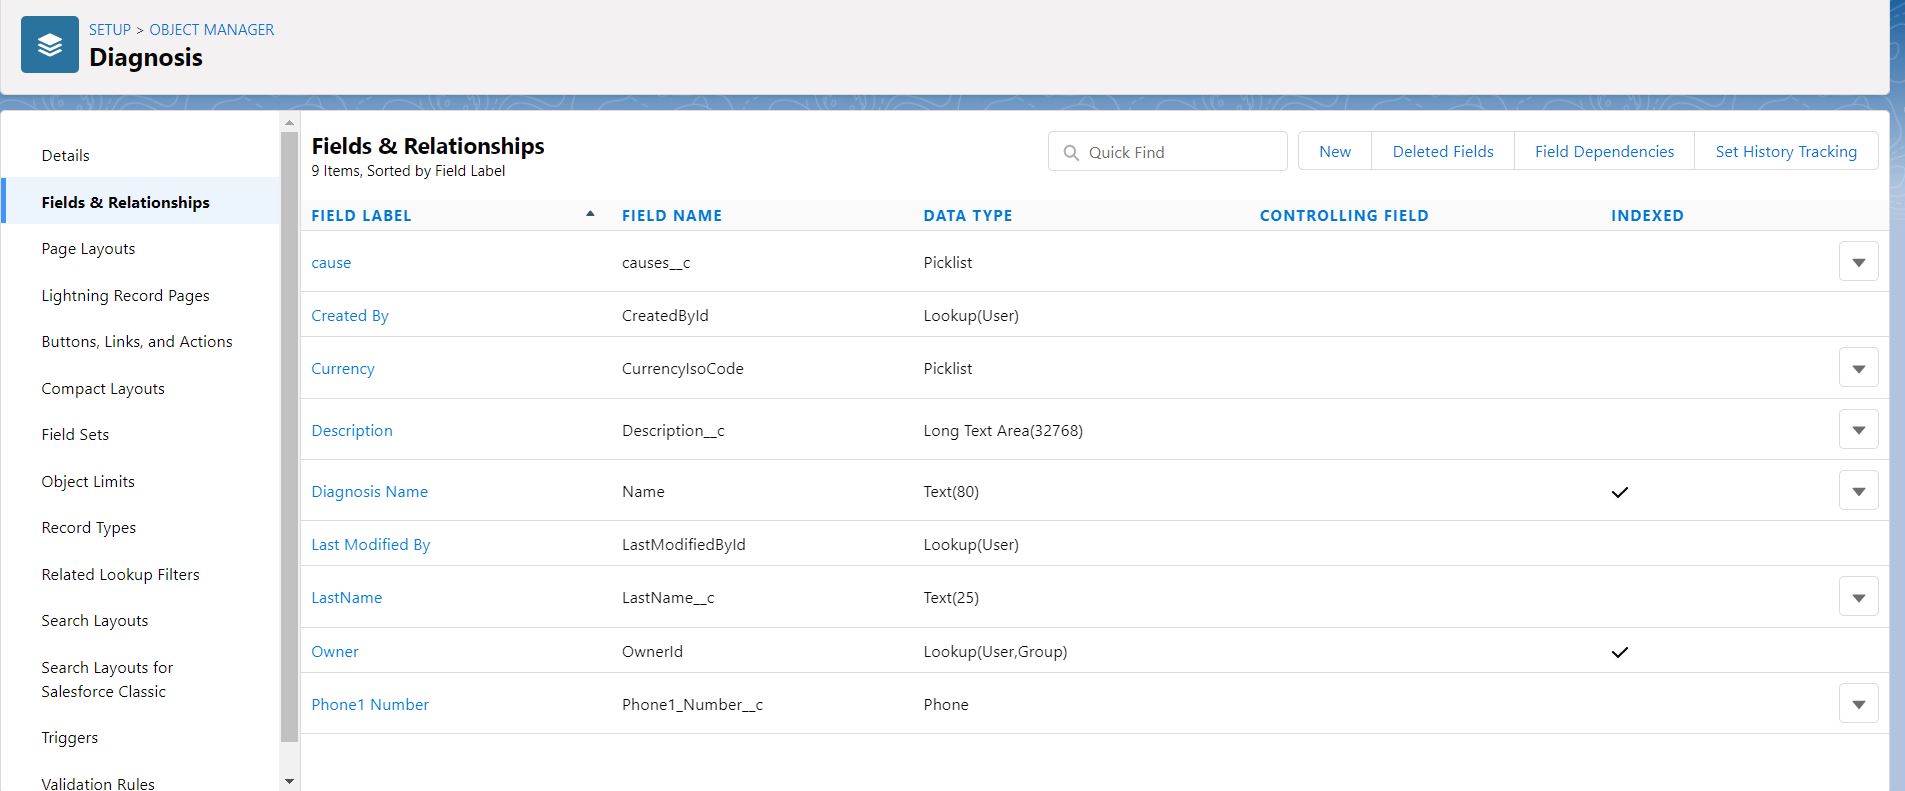Open the Phone1 Number field link
This screenshot has height=791, width=1905.
click(370, 704)
